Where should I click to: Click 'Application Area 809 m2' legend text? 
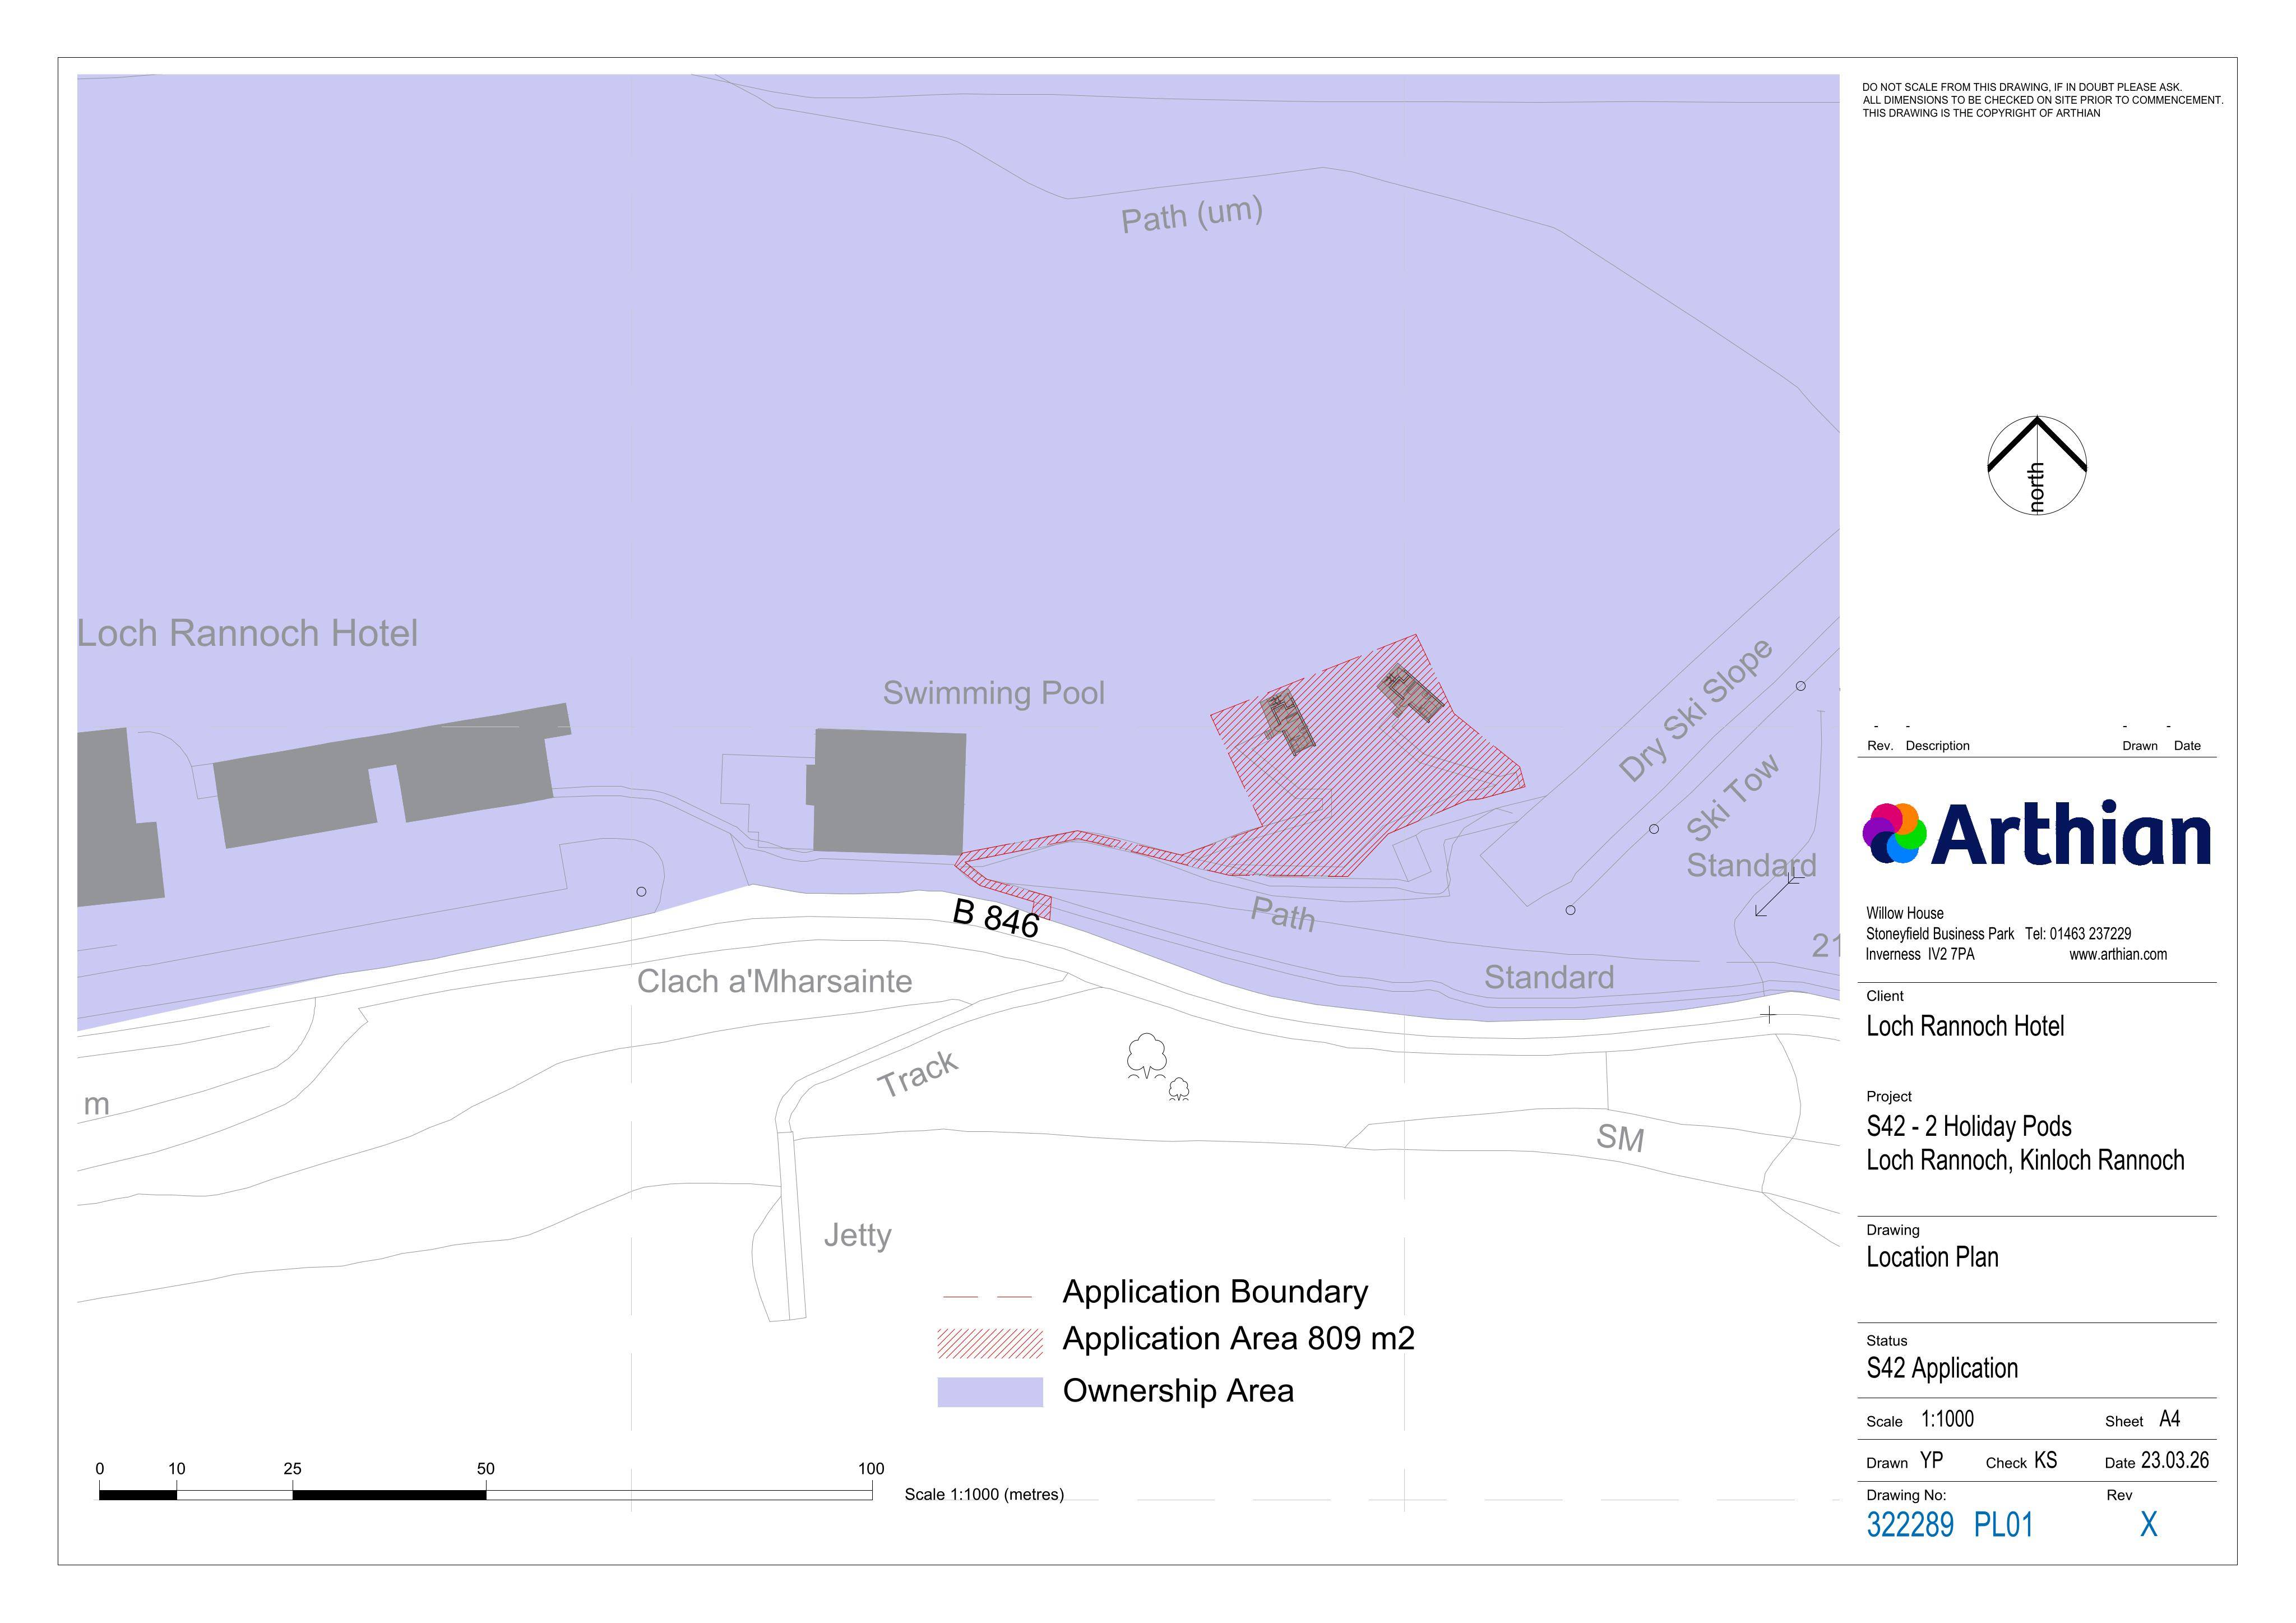tap(1238, 1339)
